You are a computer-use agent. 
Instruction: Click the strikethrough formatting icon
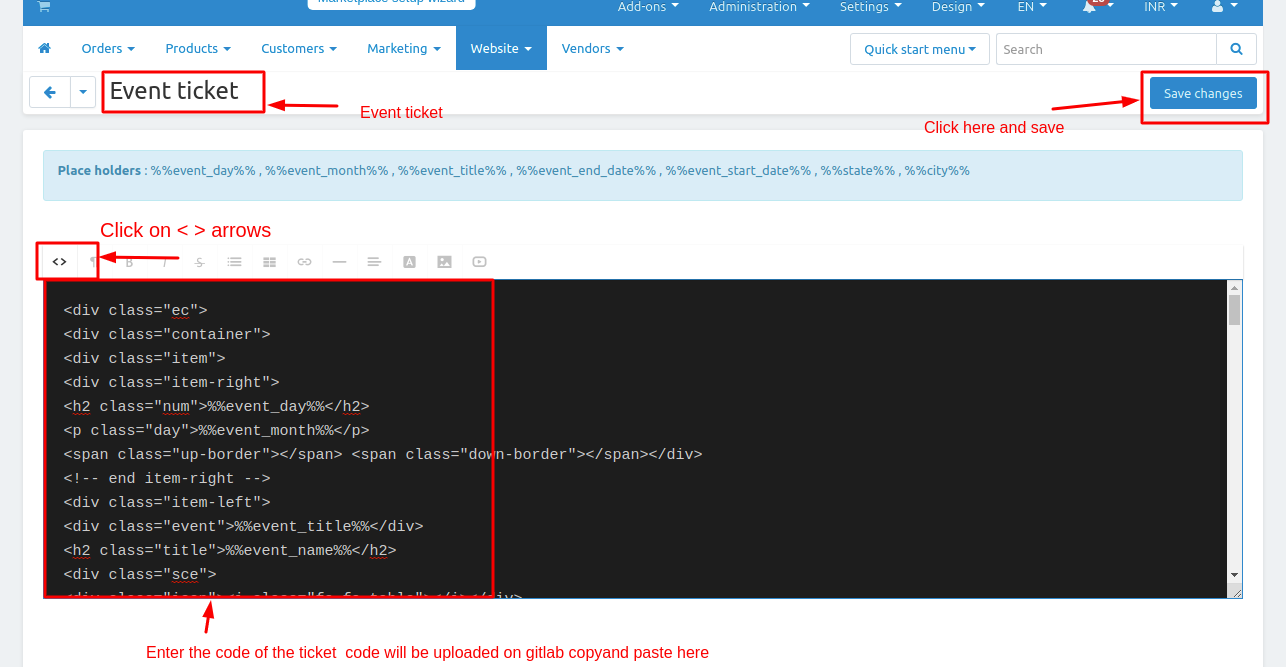(200, 262)
